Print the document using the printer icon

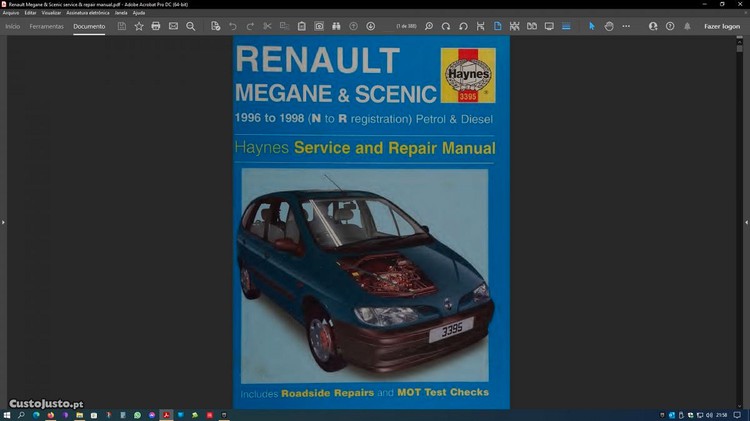[x=156, y=26]
